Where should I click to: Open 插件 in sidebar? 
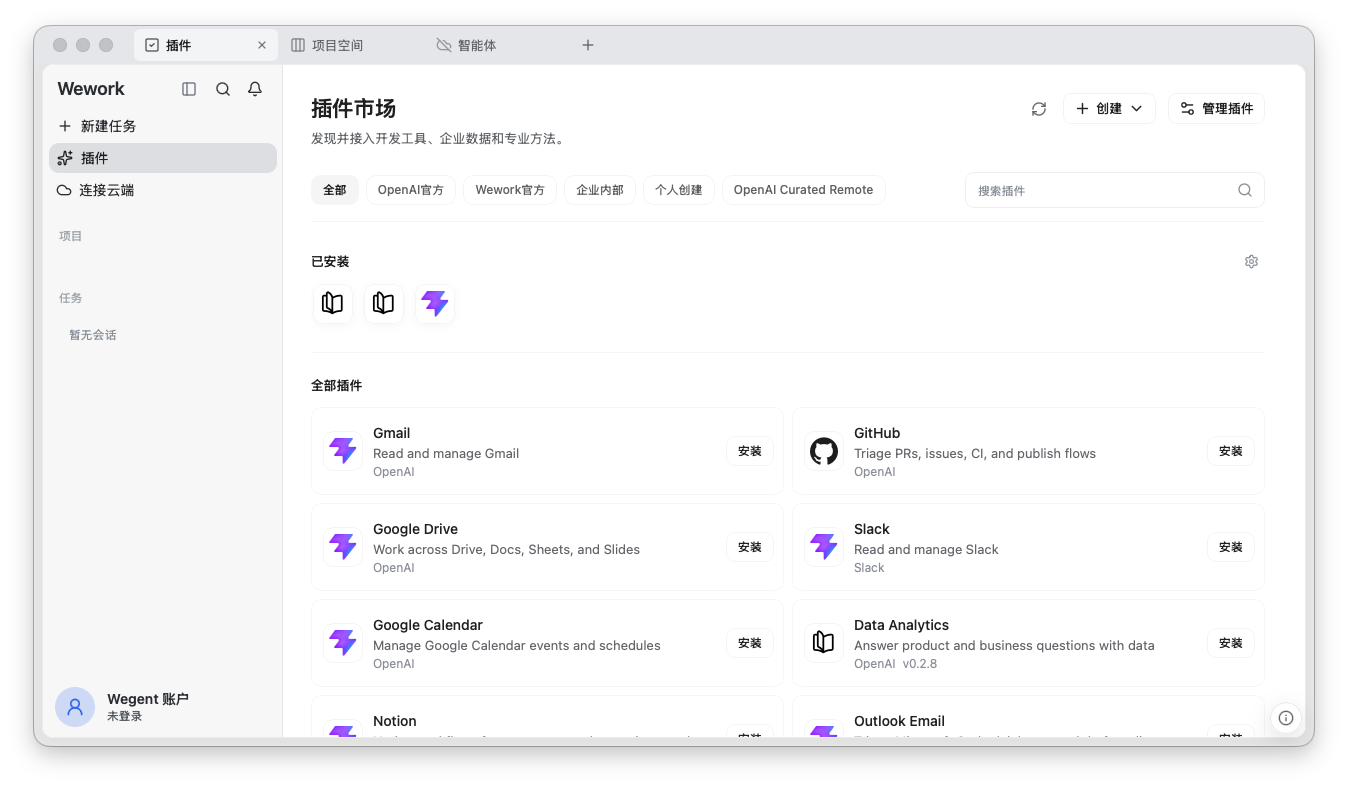coord(163,158)
